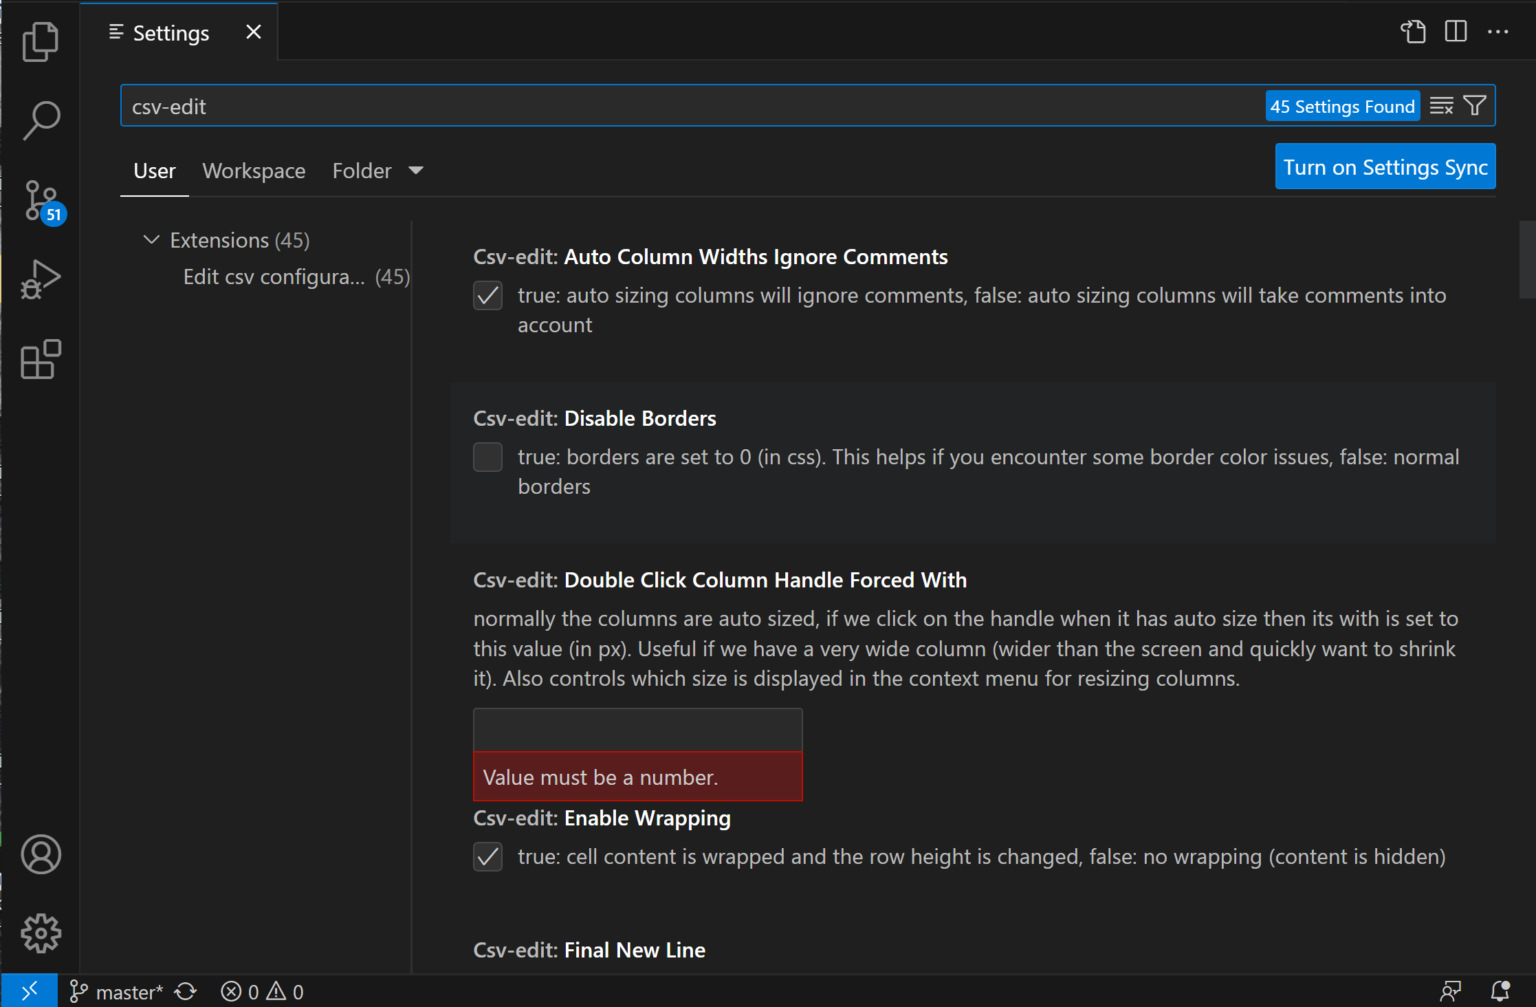Open Settings in JSON format

point(1413,31)
